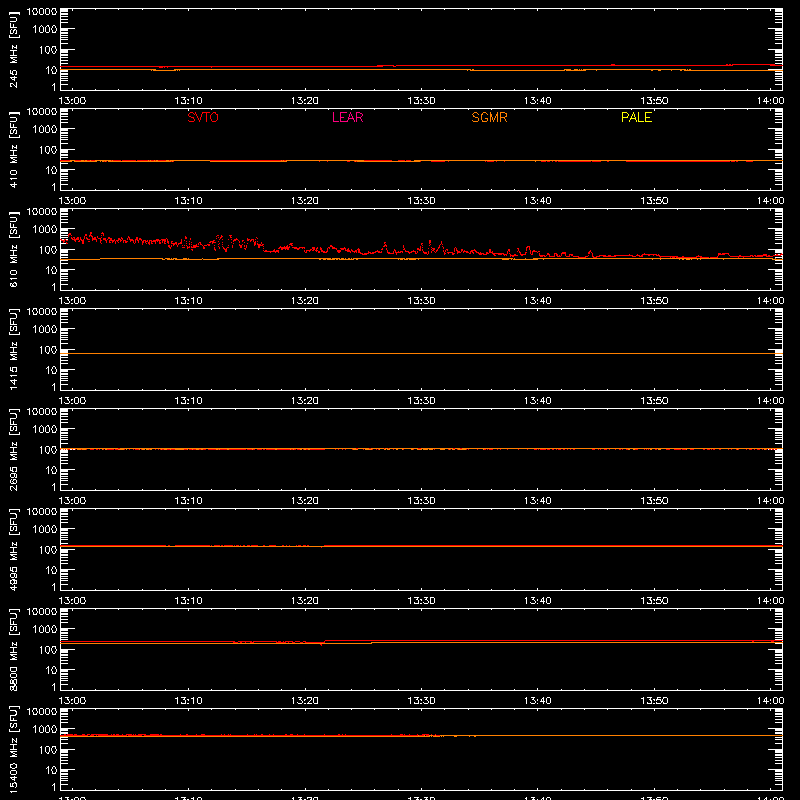Select the 2695 MHz [SFU] axis title
Screen dimensions: 800x800
click(13, 449)
